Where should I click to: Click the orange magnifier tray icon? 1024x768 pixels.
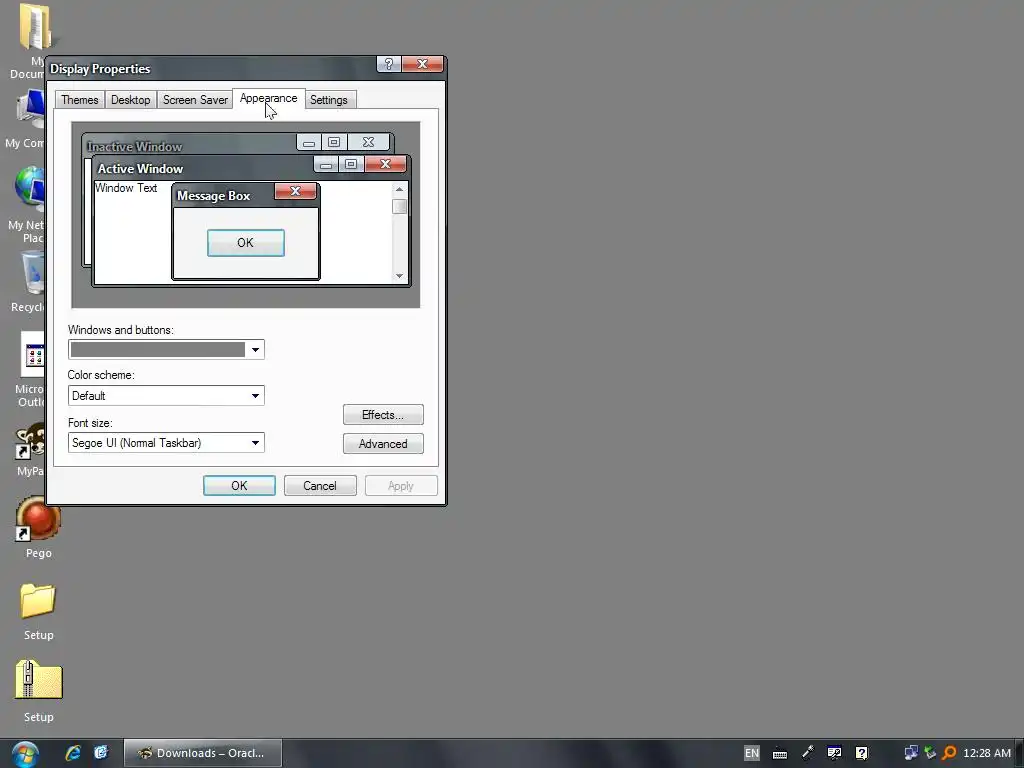tap(950, 753)
